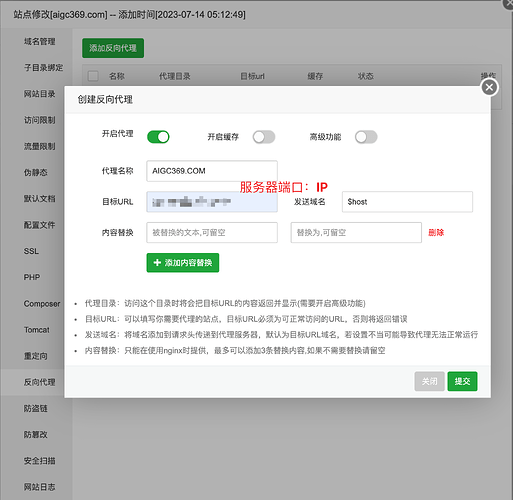Viewport: 513px width, 500px height.
Task: Enable the 开启缓存 switch
Action: [264, 137]
